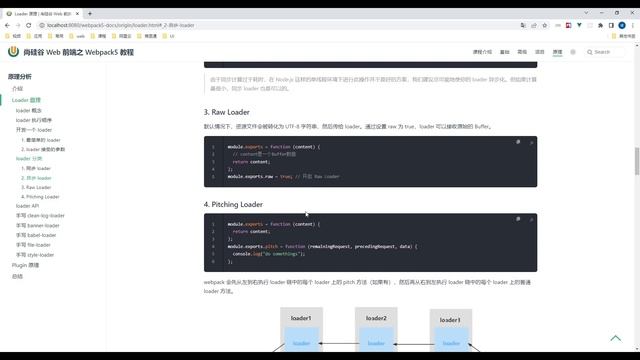The height and width of the screenshot is (360, 640).
Task: Open sidebar link 'Plugin 原理'
Action: pos(25,265)
